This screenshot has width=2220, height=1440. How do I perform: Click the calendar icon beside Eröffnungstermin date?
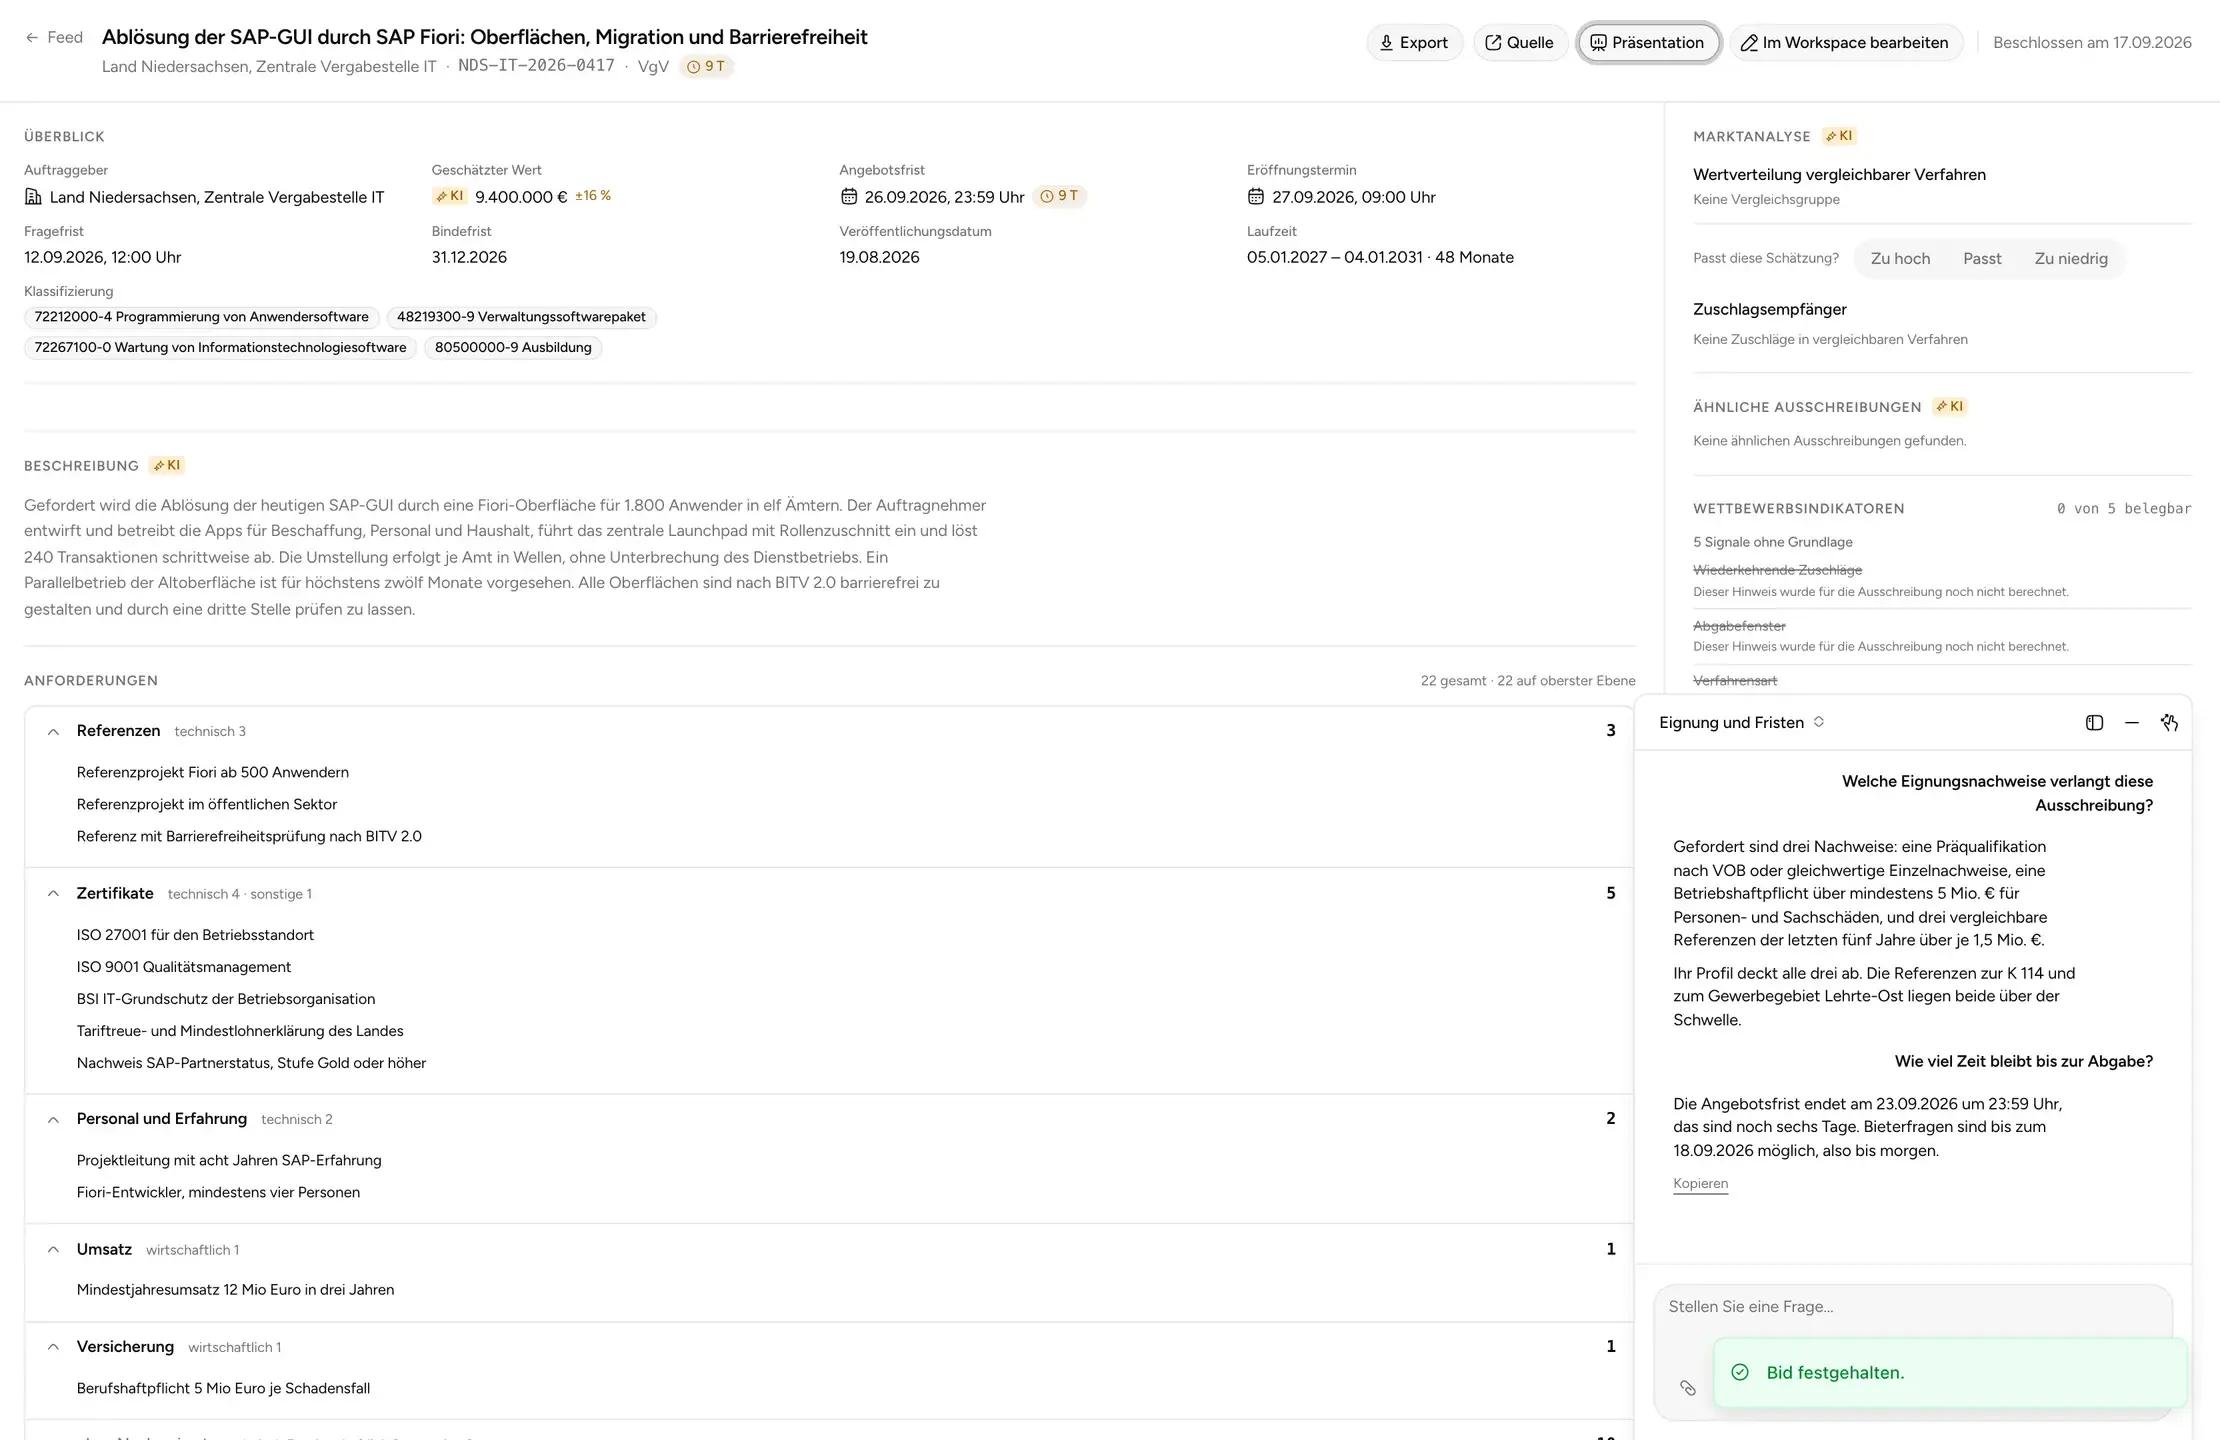click(1256, 197)
